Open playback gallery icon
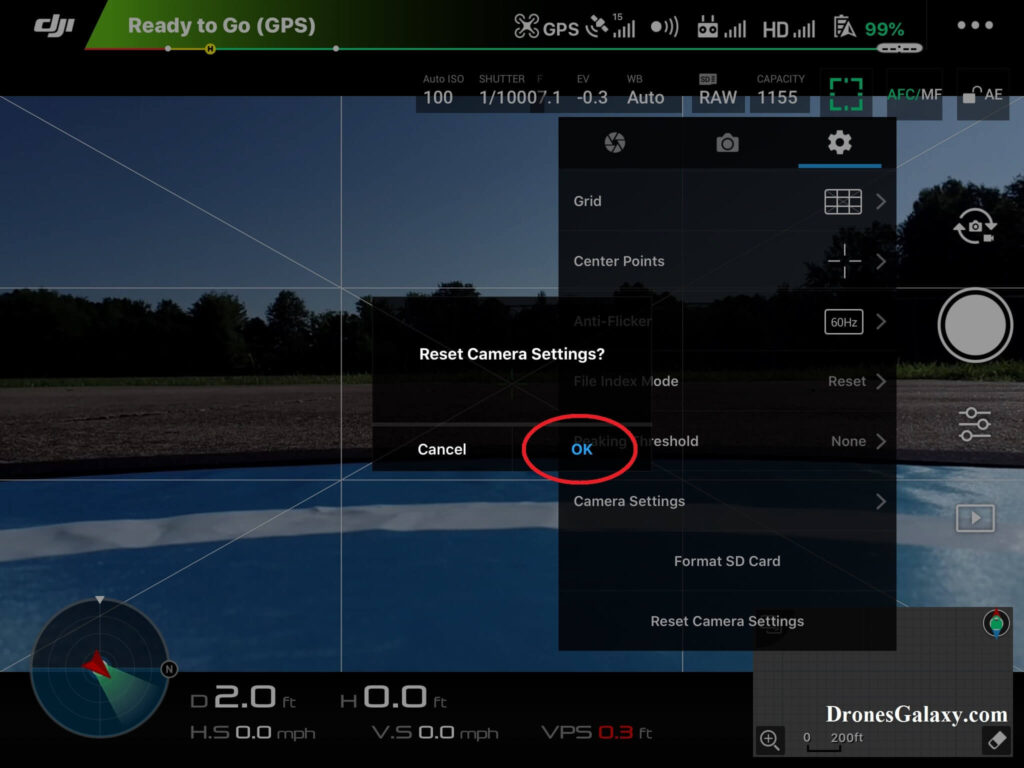 (975, 518)
